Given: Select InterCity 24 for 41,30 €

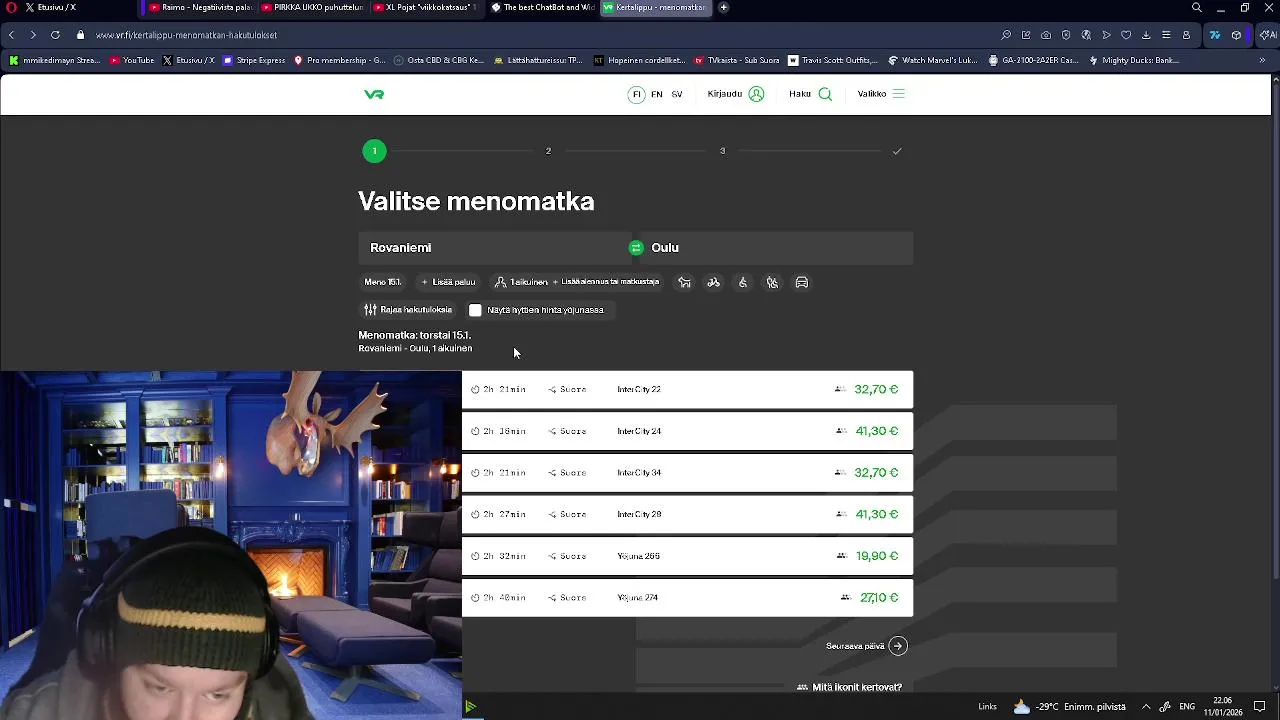Looking at the screenshot, I should [x=687, y=431].
